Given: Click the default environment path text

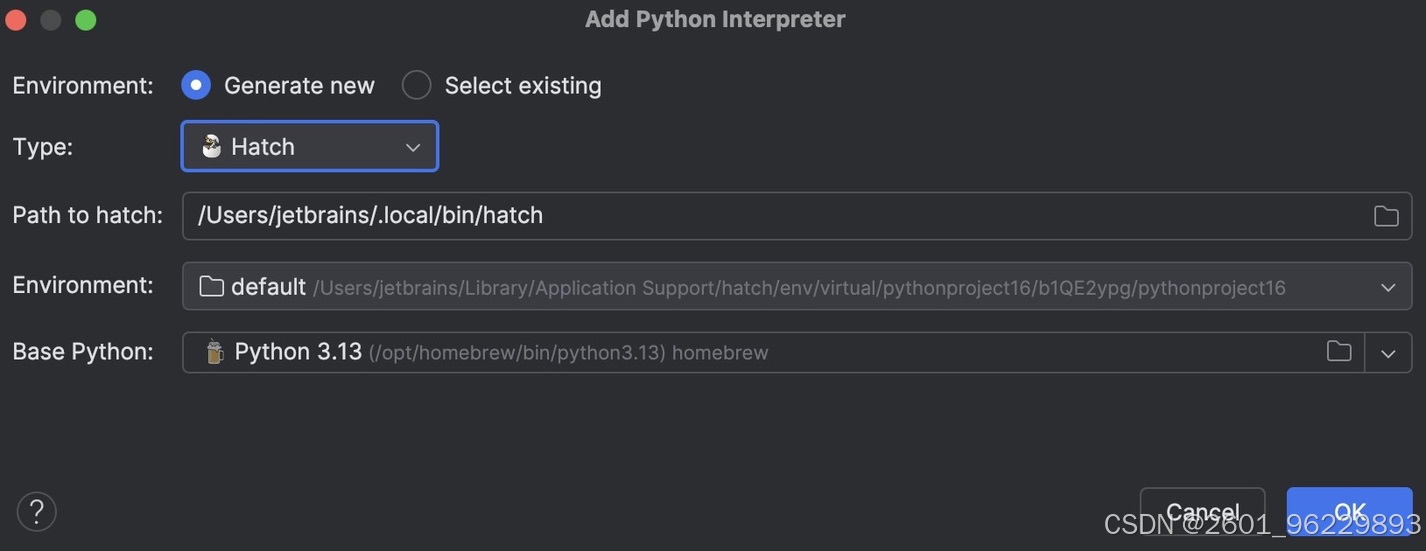Looking at the screenshot, I should (799, 288).
